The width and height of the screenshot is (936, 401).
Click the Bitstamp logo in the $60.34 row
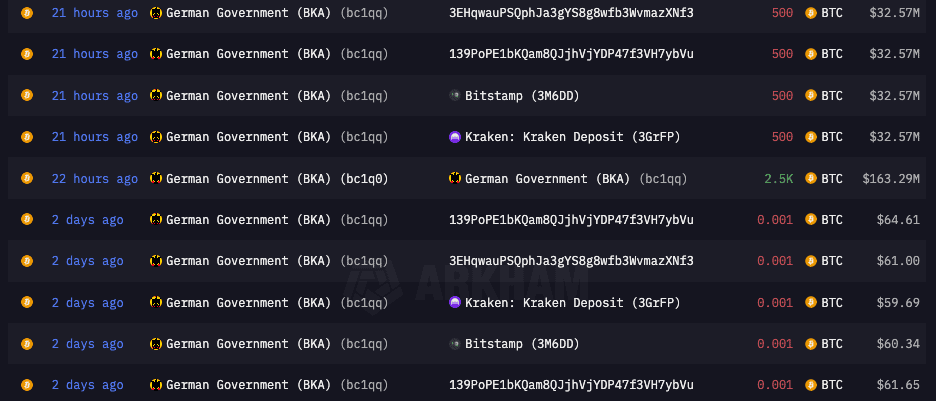pos(455,344)
